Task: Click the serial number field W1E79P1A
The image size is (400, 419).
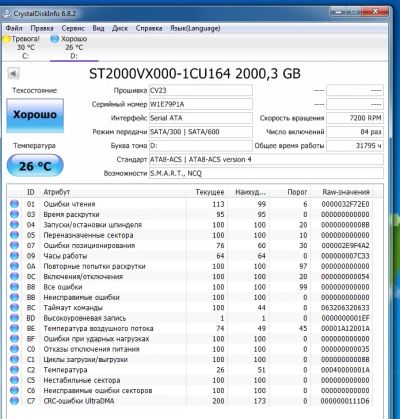Action: click(x=201, y=104)
